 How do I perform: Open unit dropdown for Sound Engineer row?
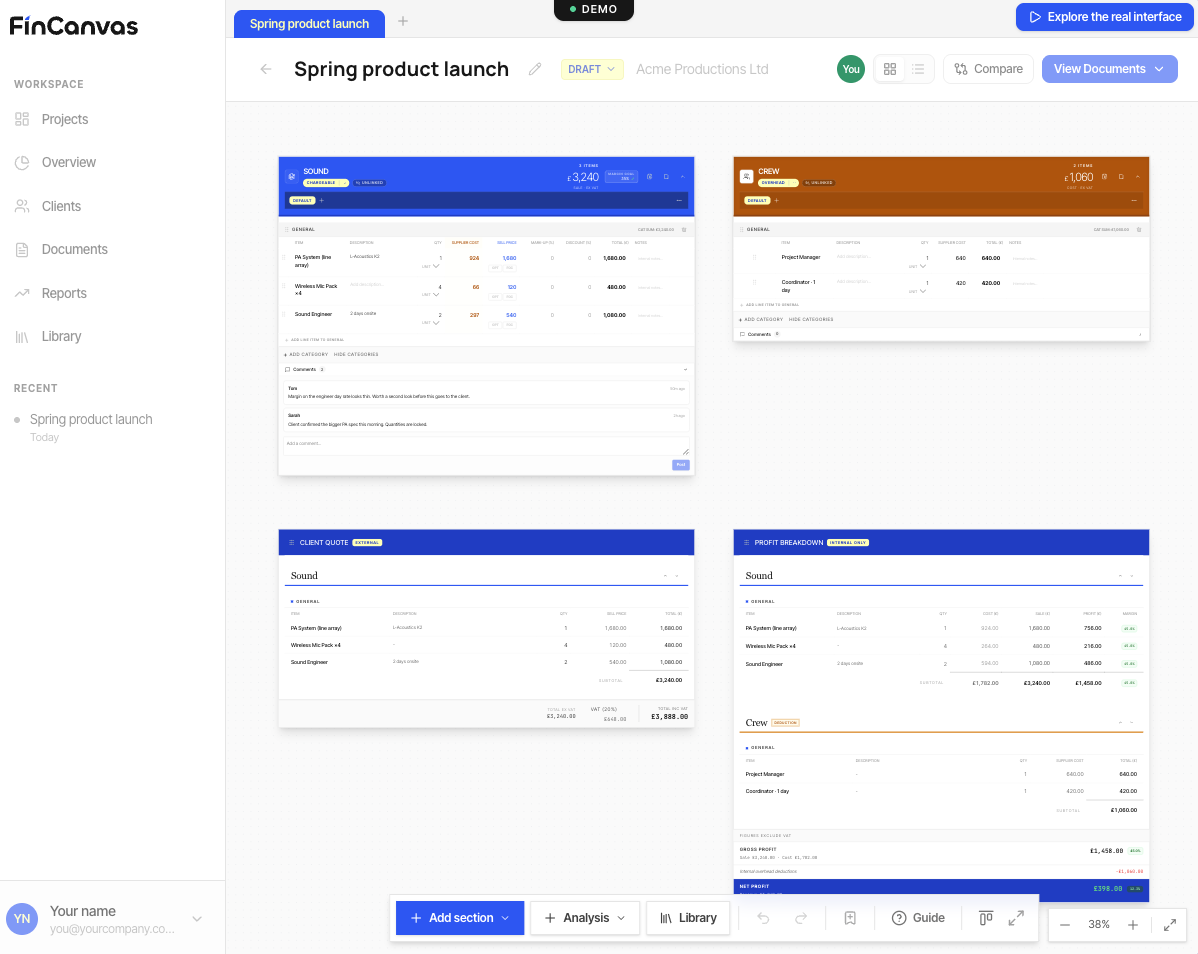(432, 323)
